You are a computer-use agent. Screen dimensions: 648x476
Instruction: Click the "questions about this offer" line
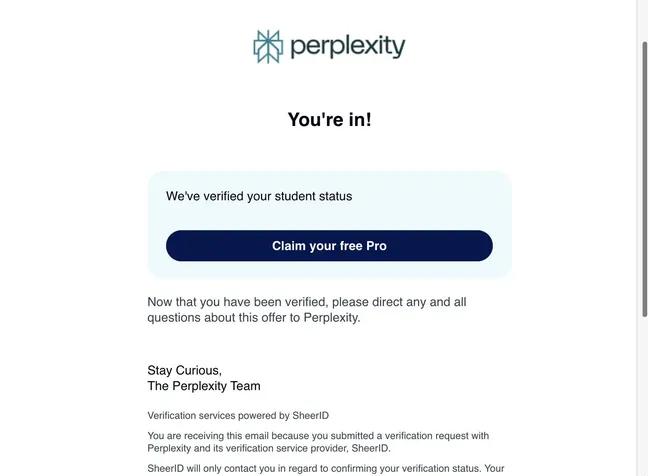[254, 318]
